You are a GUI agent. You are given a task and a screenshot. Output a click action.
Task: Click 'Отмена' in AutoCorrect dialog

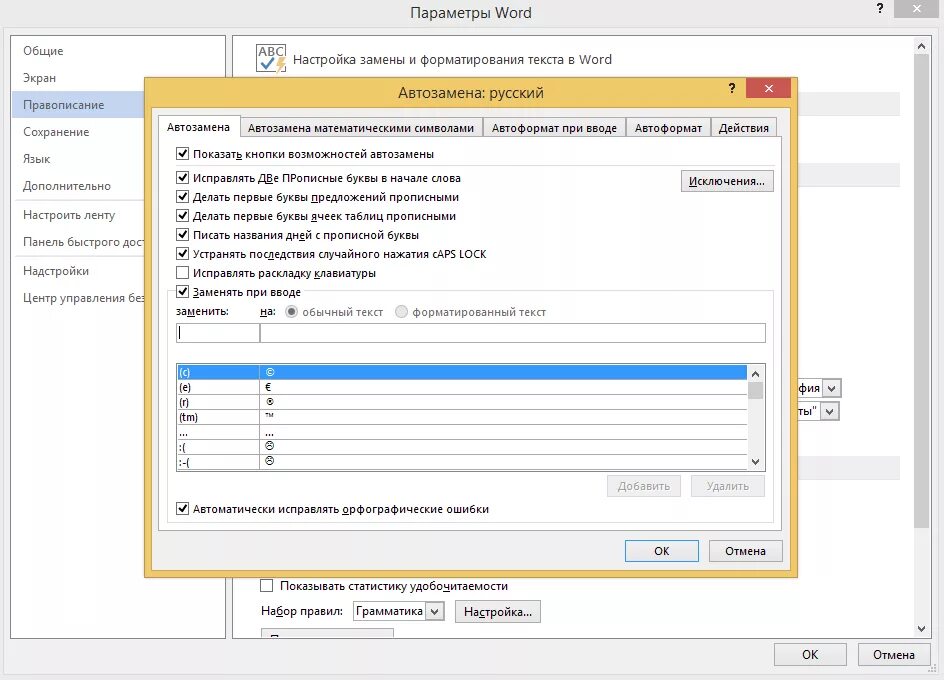745,551
